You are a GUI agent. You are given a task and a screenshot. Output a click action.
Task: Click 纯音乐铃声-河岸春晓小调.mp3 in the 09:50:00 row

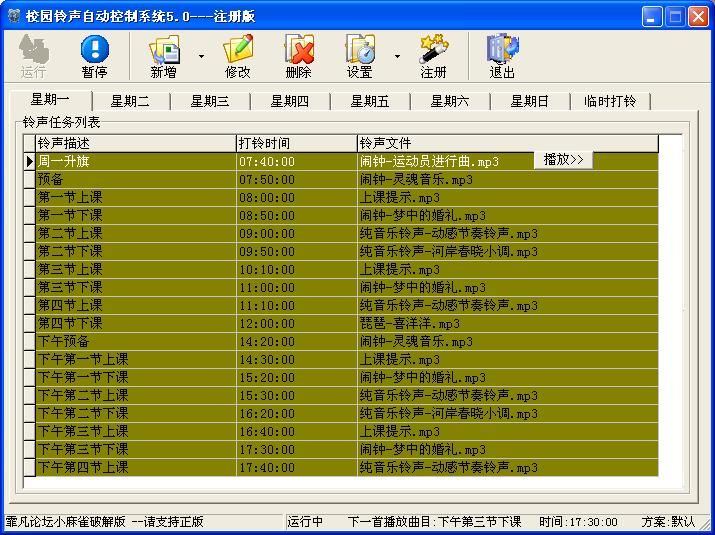pyautogui.click(x=508, y=251)
